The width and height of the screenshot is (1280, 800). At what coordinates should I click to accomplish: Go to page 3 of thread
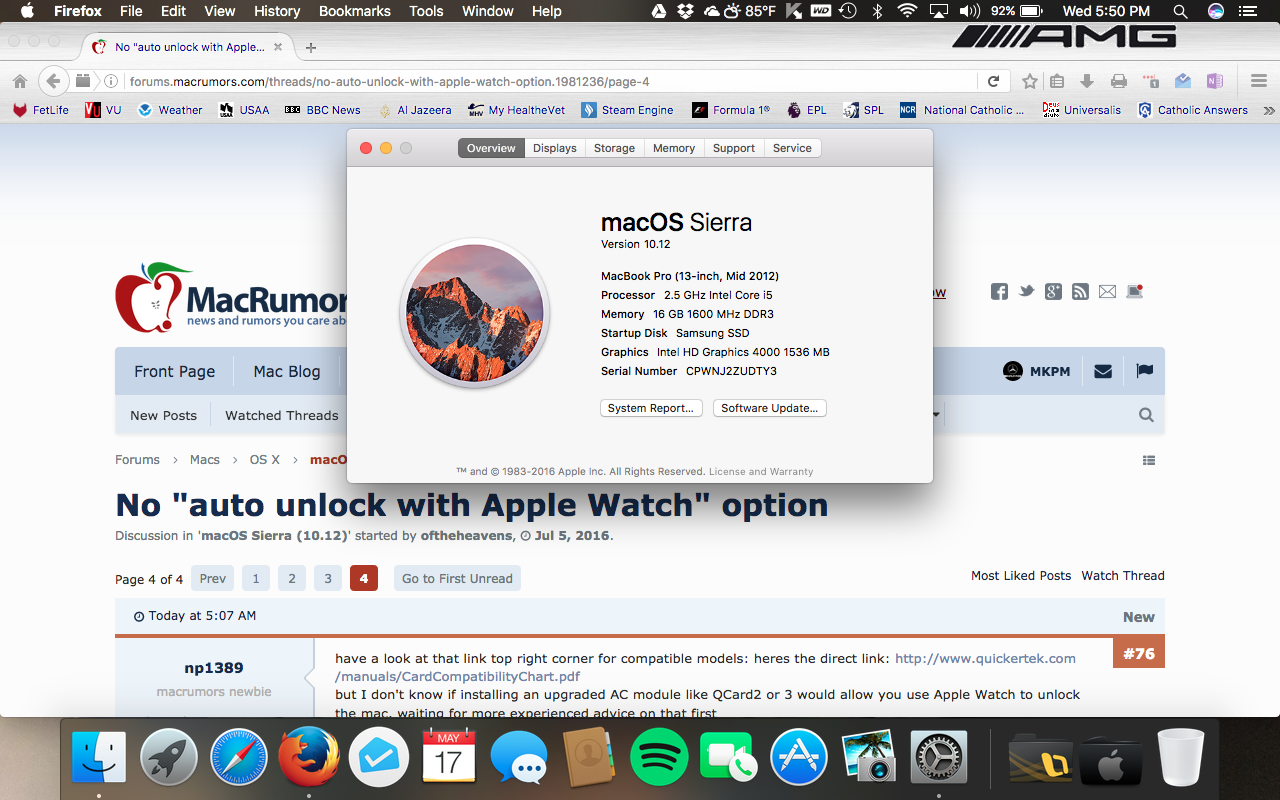click(x=327, y=578)
